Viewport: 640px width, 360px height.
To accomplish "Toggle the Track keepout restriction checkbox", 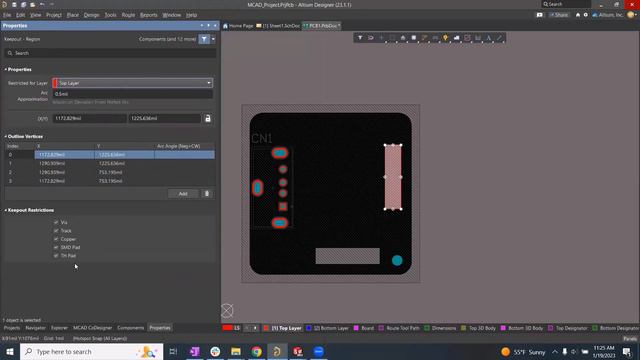I will (56, 231).
